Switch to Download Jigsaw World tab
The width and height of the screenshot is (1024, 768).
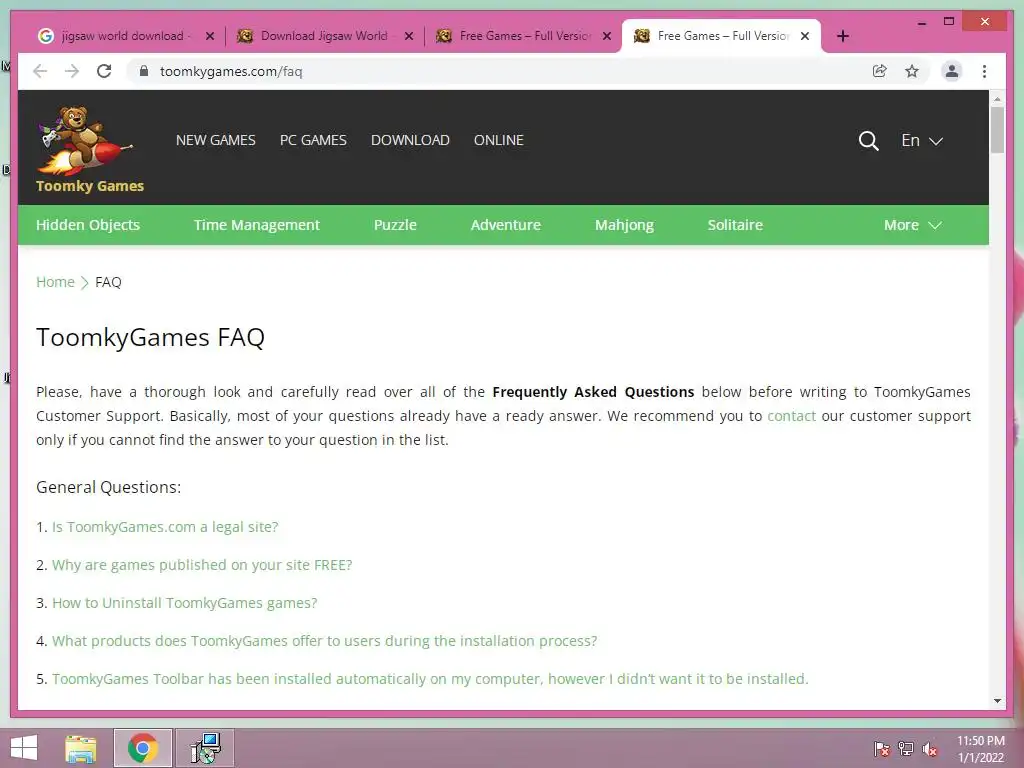(325, 36)
